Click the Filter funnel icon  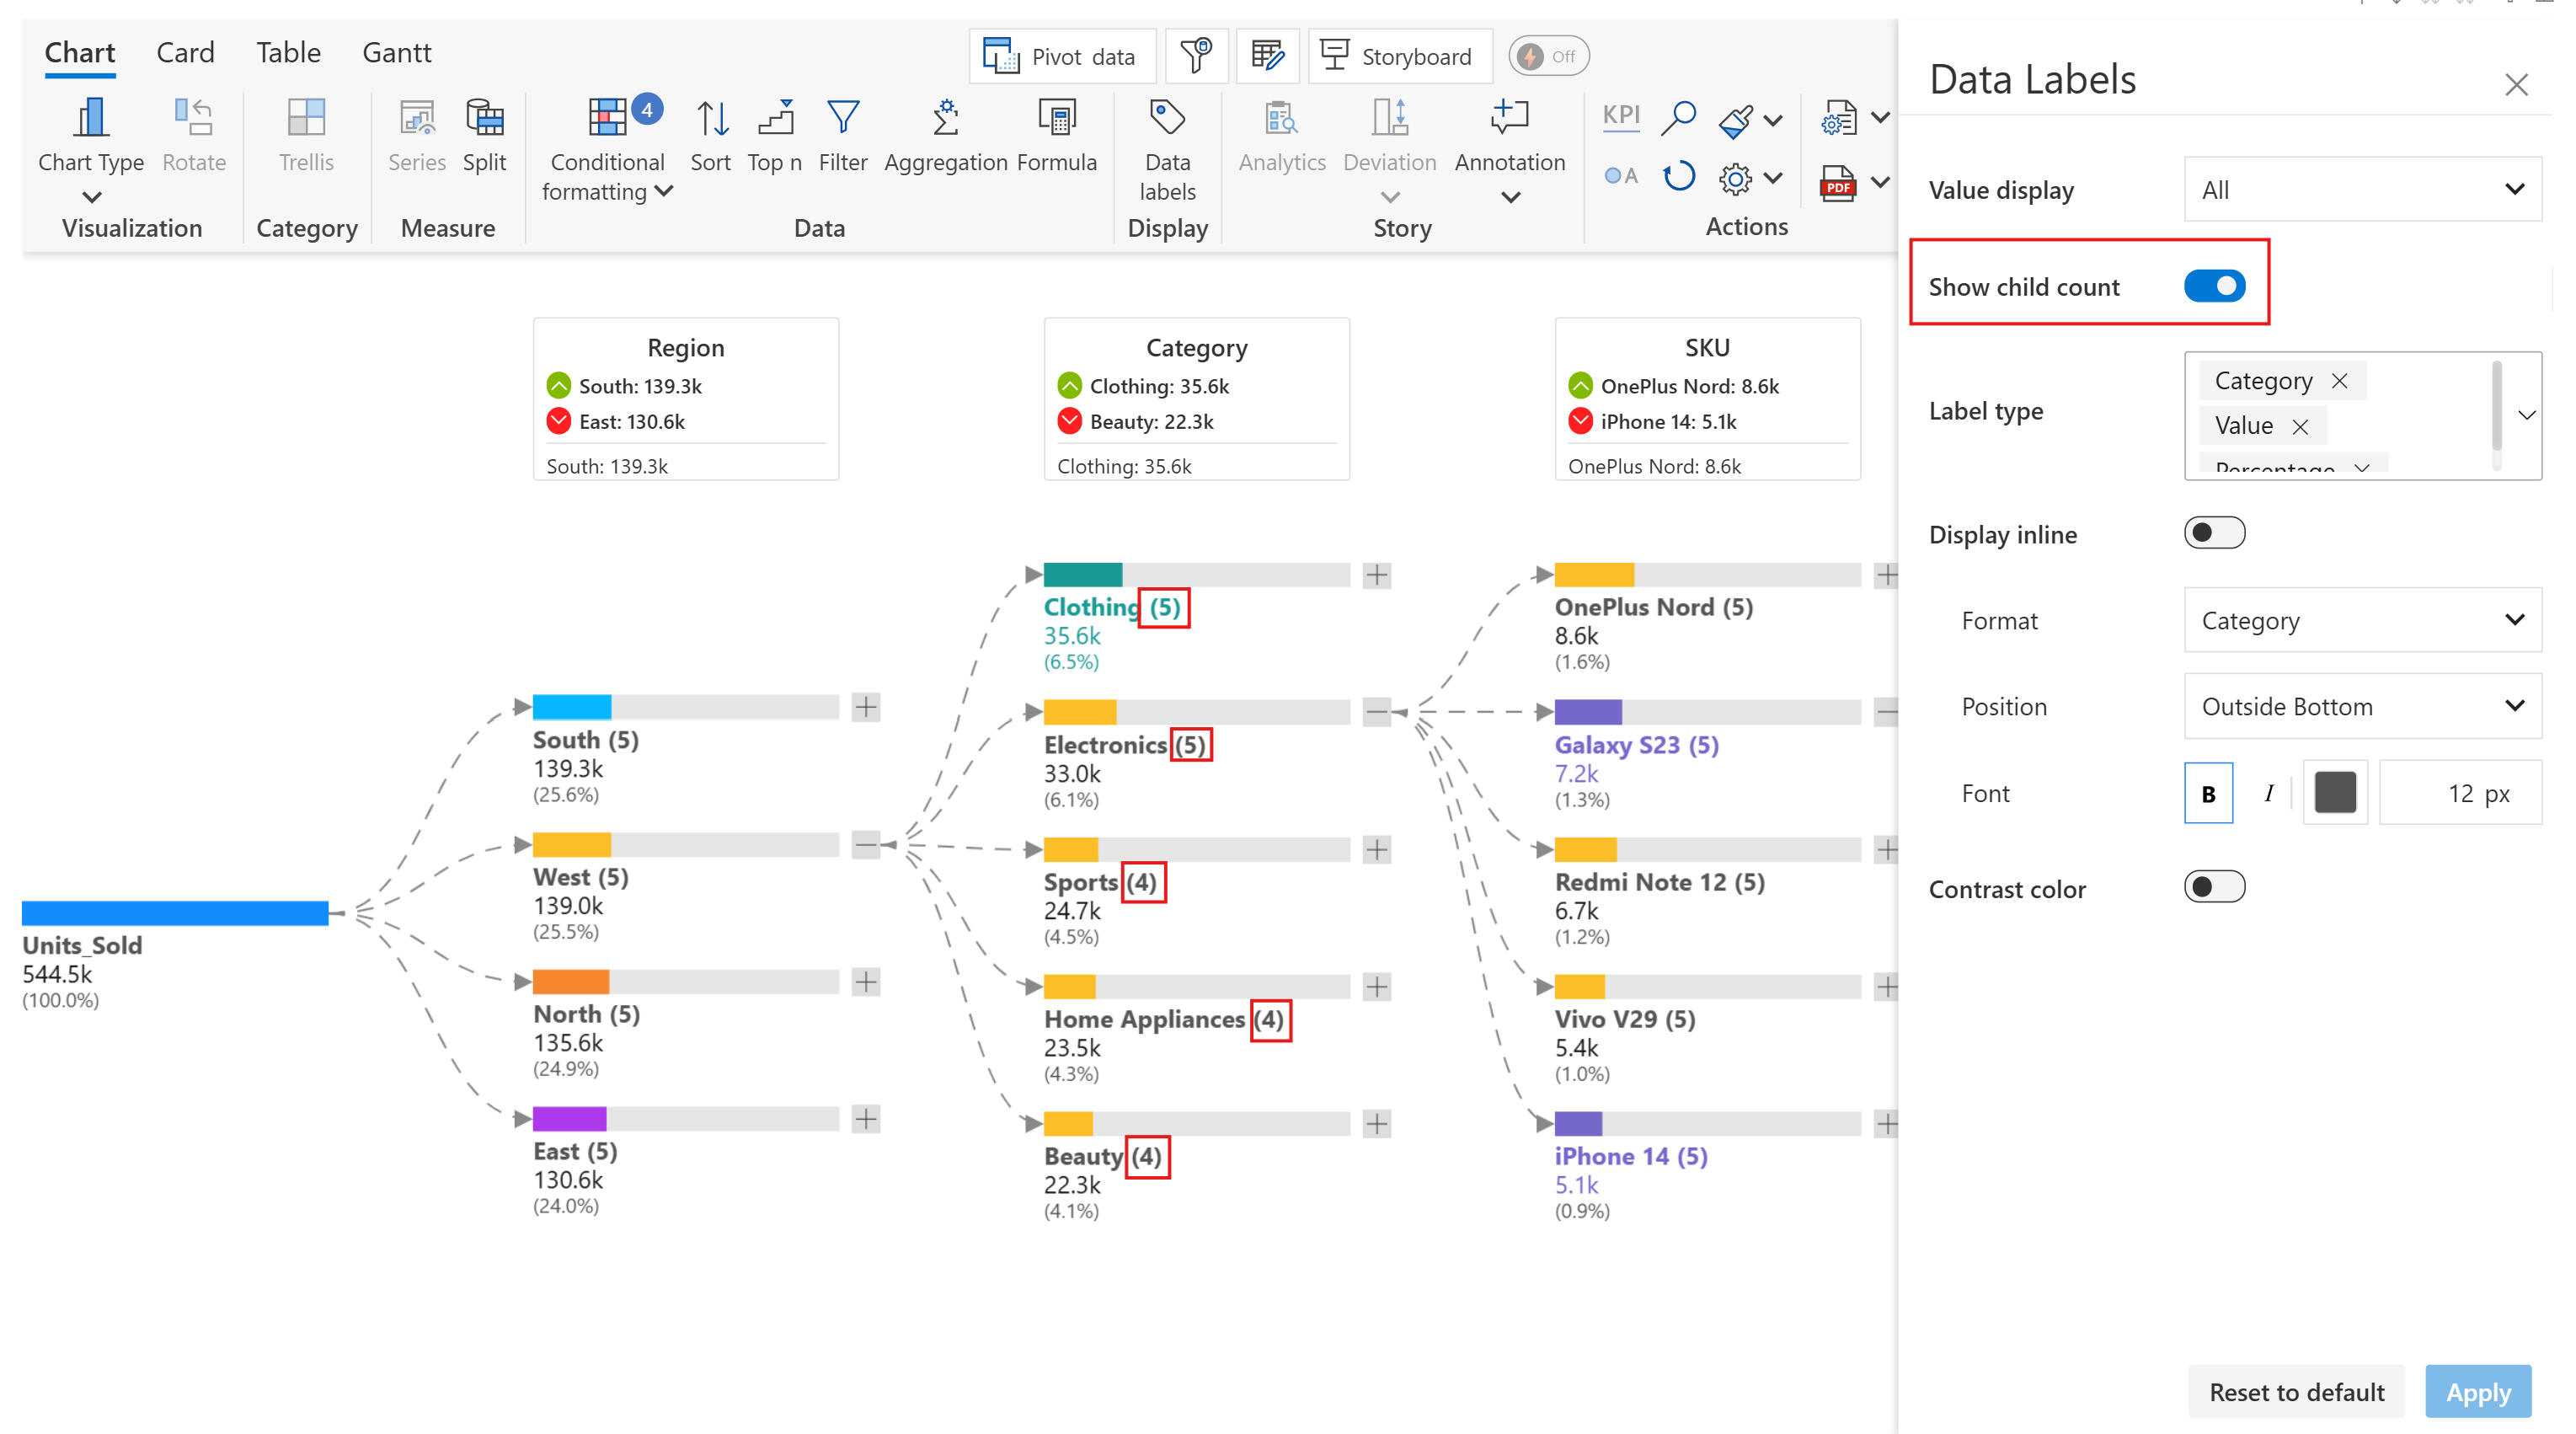(x=842, y=118)
